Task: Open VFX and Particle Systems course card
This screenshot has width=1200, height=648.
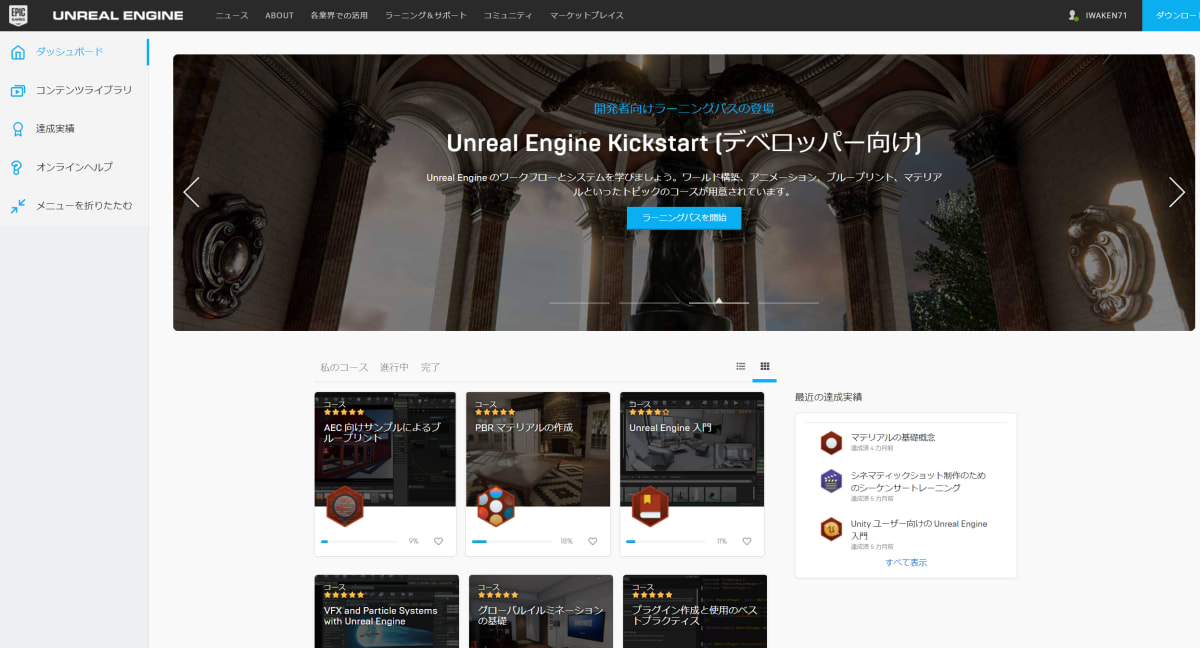Action: pos(386,611)
